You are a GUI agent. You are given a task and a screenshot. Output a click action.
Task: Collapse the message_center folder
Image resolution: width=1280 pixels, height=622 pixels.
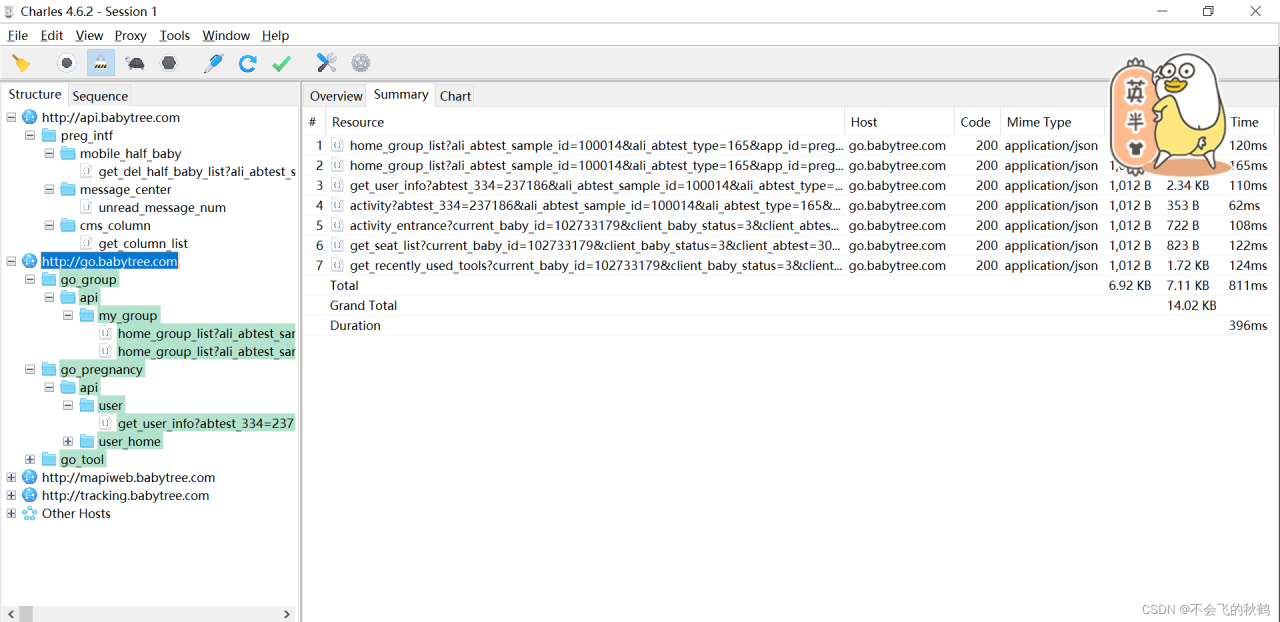(49, 189)
